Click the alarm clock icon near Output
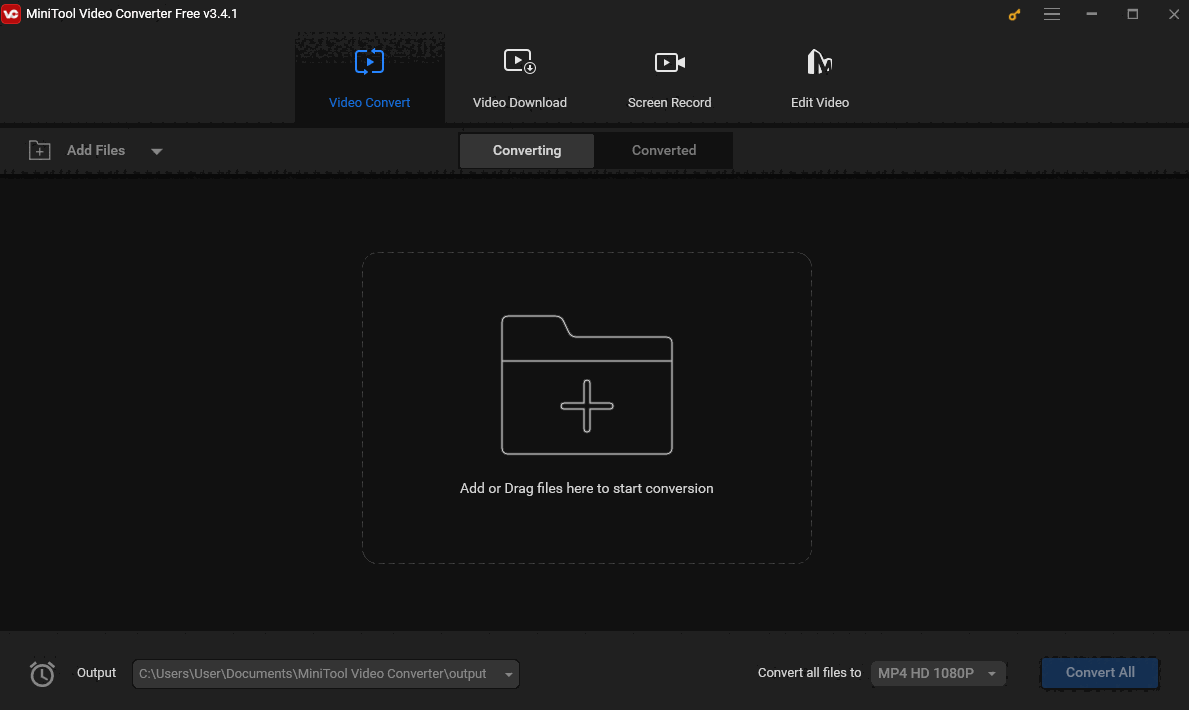Screen dimensions: 1189x710 [42, 674]
